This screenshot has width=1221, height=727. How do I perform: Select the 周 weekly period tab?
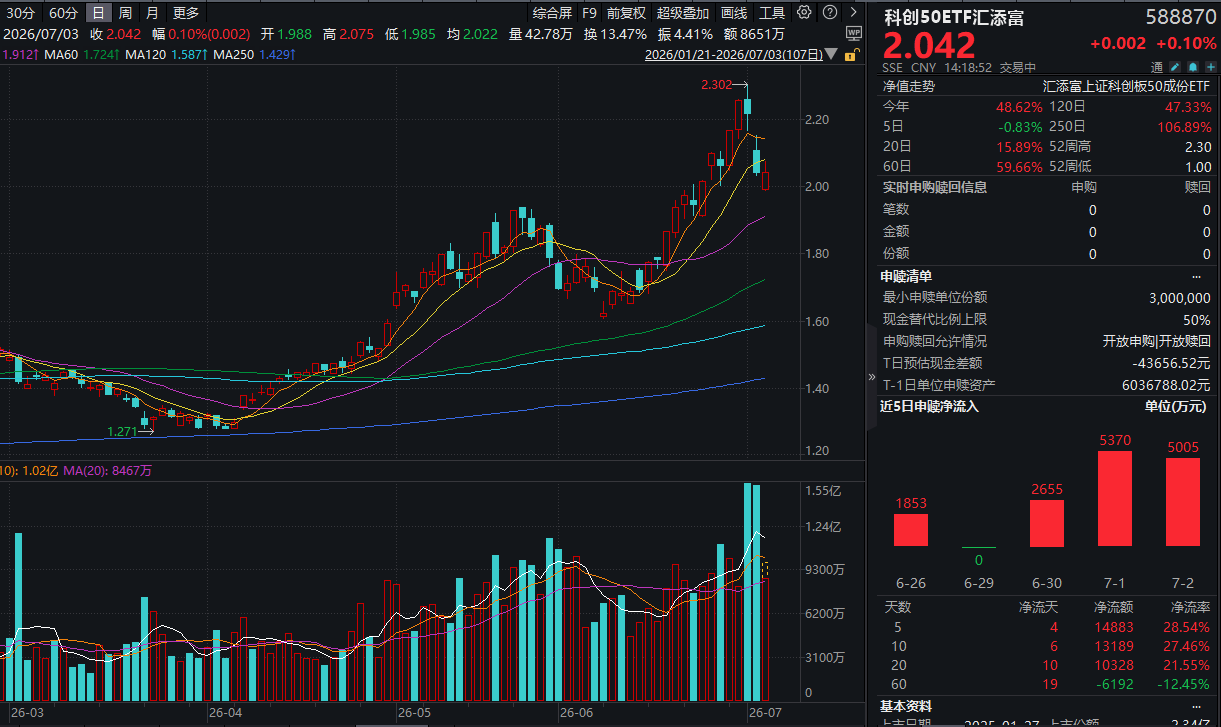125,13
